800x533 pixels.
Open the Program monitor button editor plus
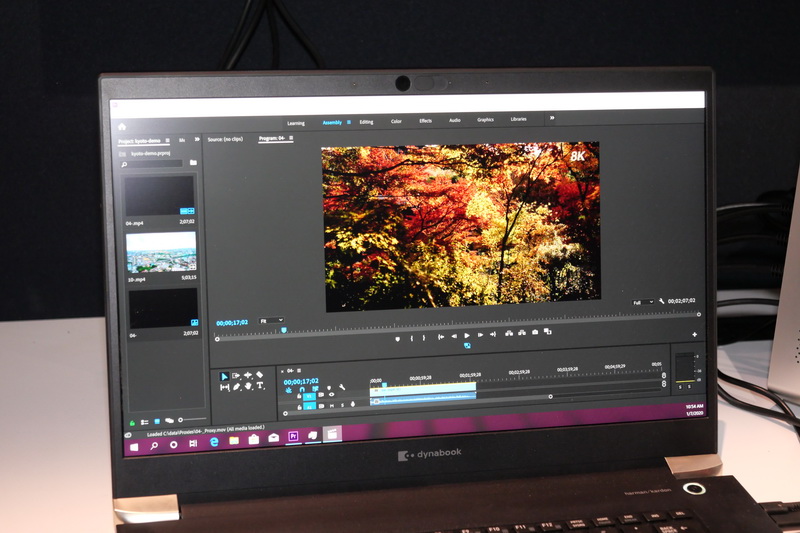click(x=694, y=335)
